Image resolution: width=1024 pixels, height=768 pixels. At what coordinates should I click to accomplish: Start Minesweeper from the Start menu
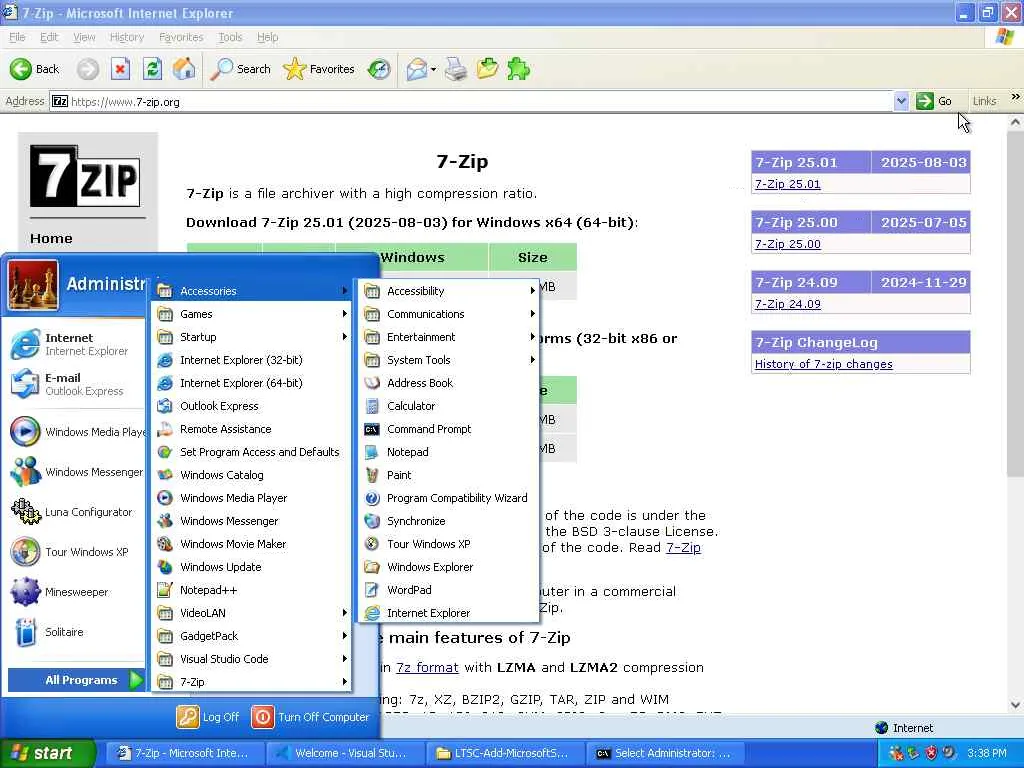tap(76, 592)
